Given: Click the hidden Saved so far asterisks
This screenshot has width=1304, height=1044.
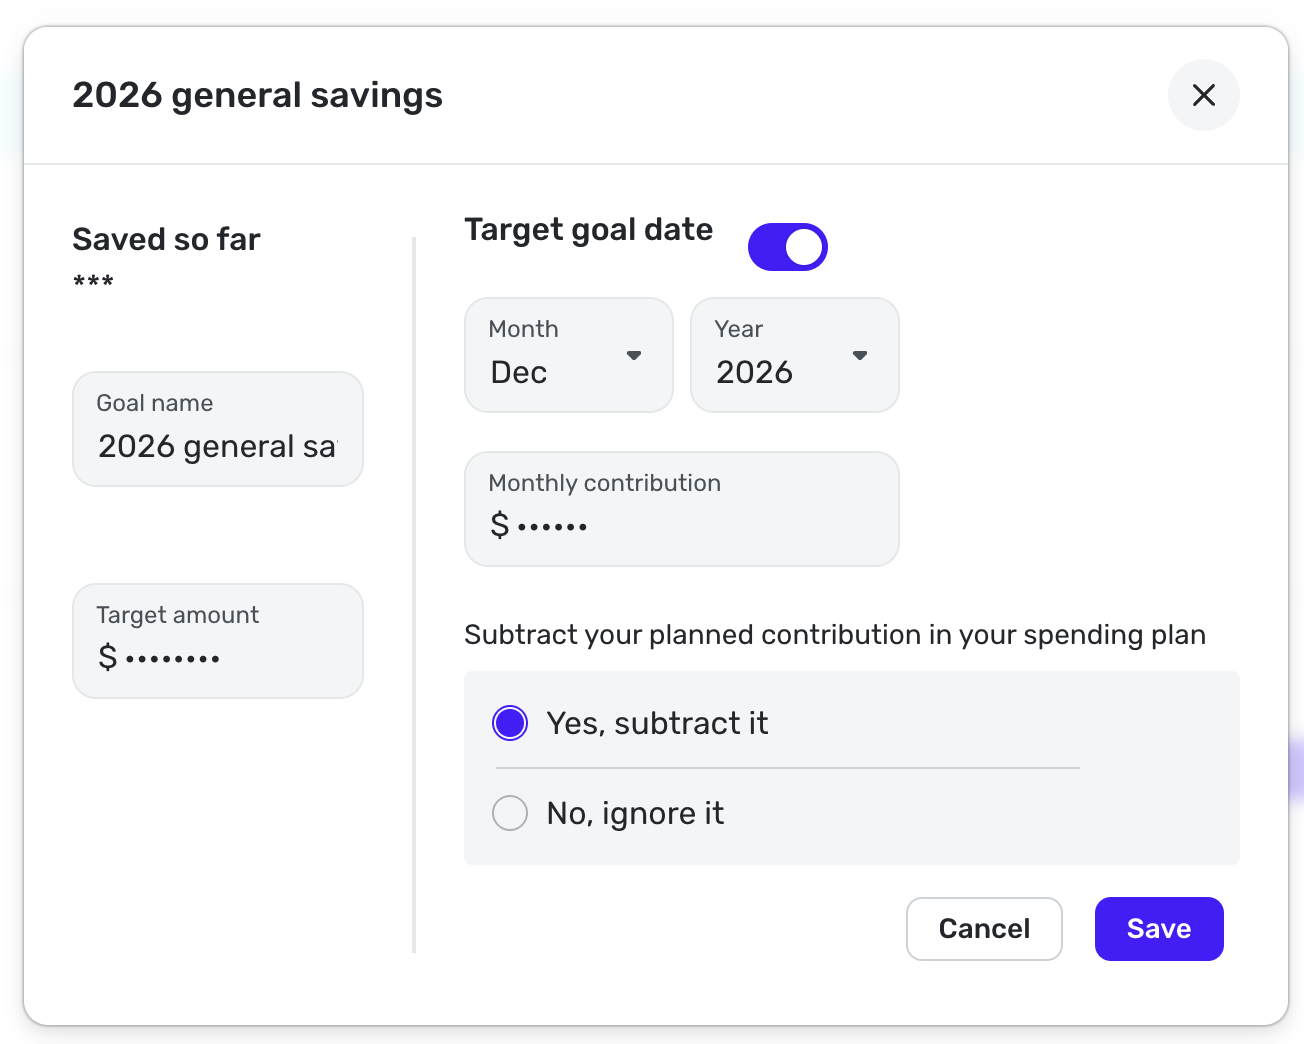Looking at the screenshot, I should tap(93, 282).
